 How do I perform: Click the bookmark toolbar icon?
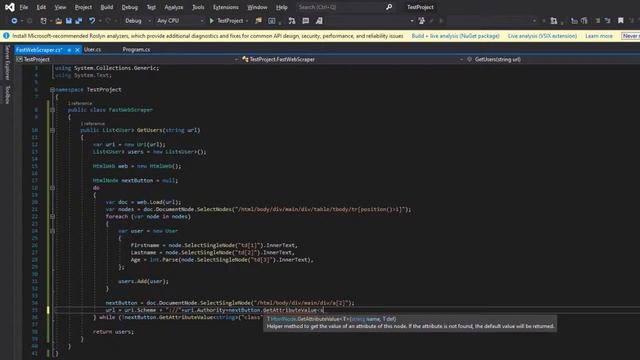point(620,20)
